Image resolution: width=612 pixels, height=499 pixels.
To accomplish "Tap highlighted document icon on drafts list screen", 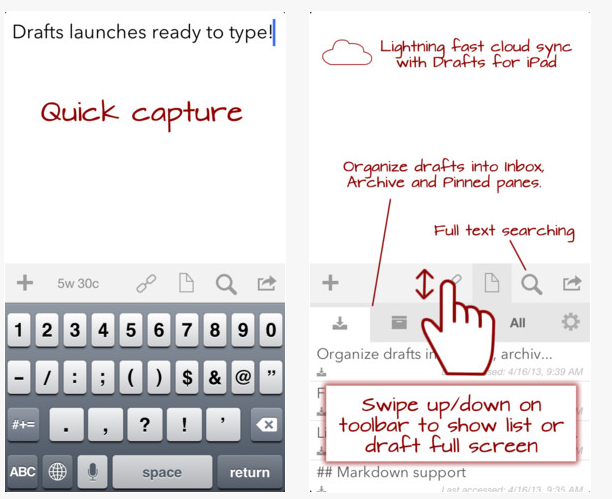I will [492, 283].
